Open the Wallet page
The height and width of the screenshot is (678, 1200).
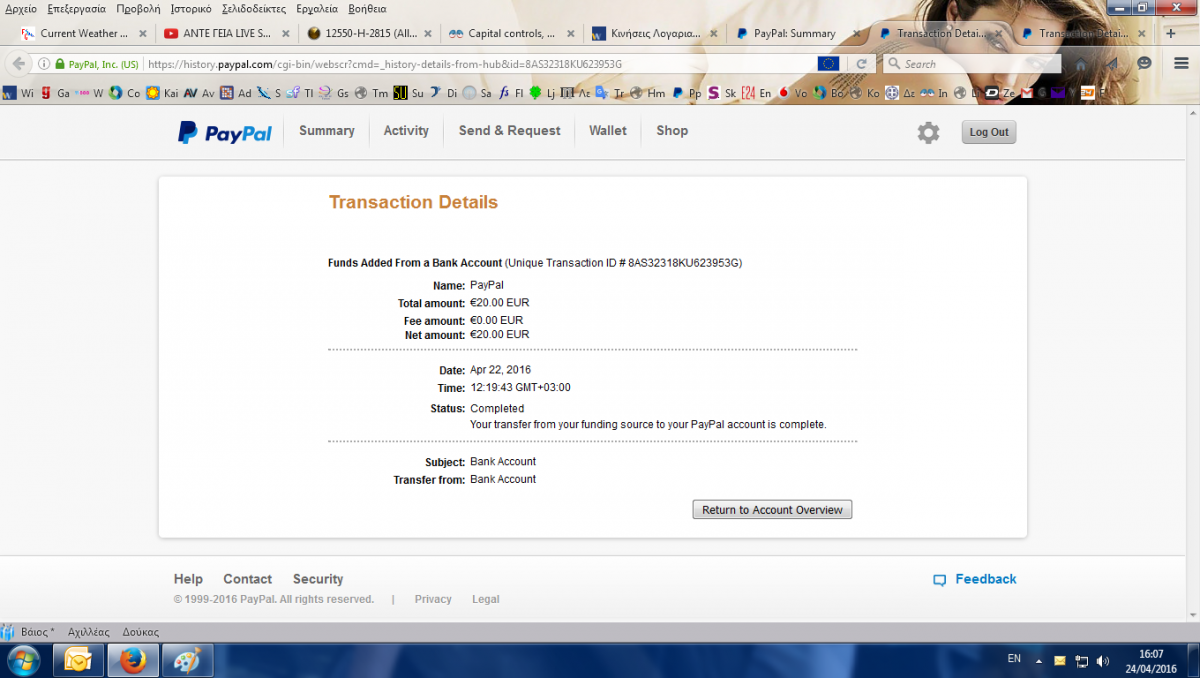(x=608, y=131)
